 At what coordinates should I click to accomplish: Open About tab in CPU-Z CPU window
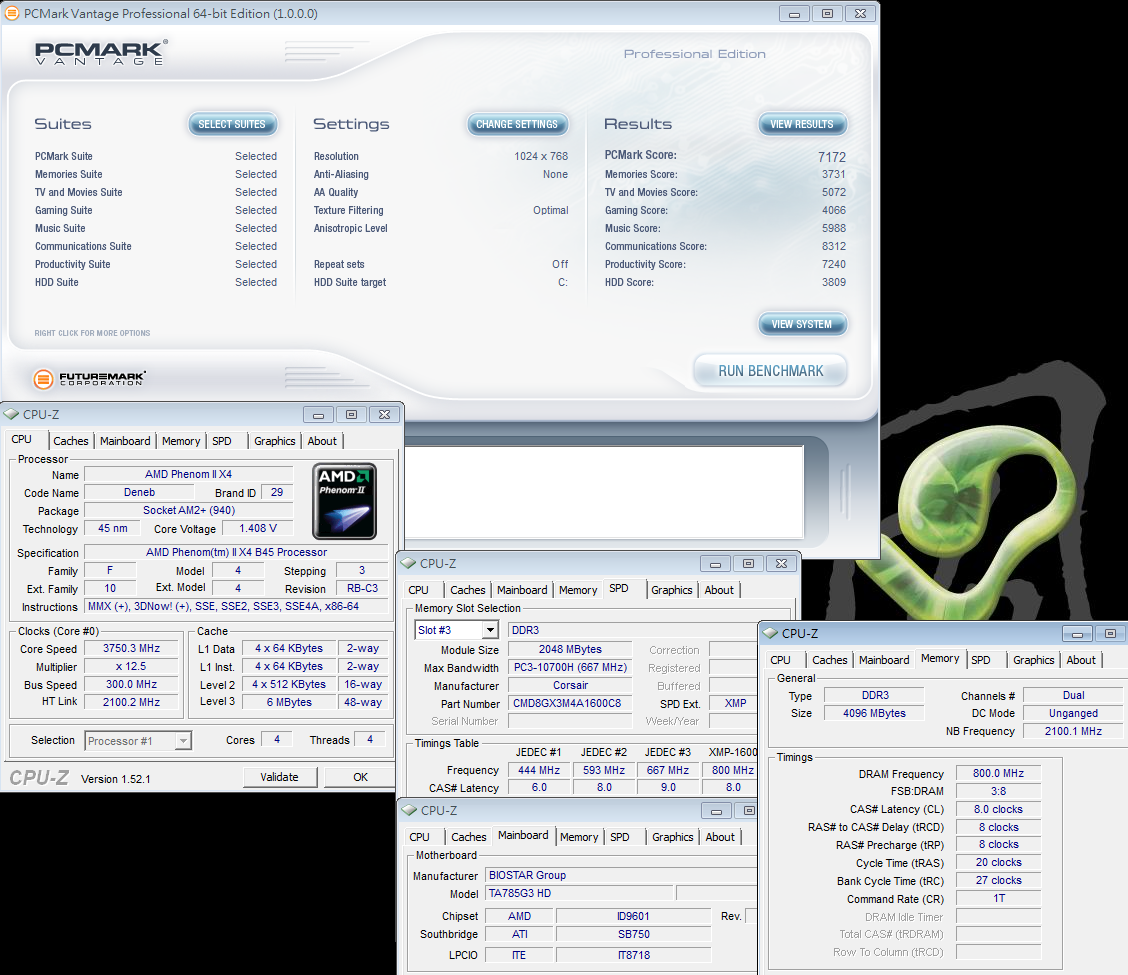pyautogui.click(x=322, y=441)
